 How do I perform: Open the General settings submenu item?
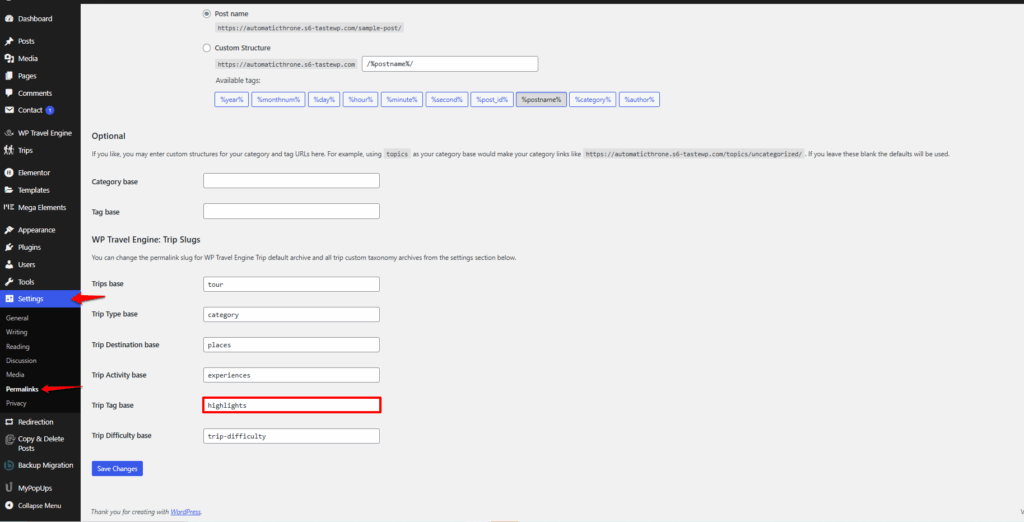17,318
